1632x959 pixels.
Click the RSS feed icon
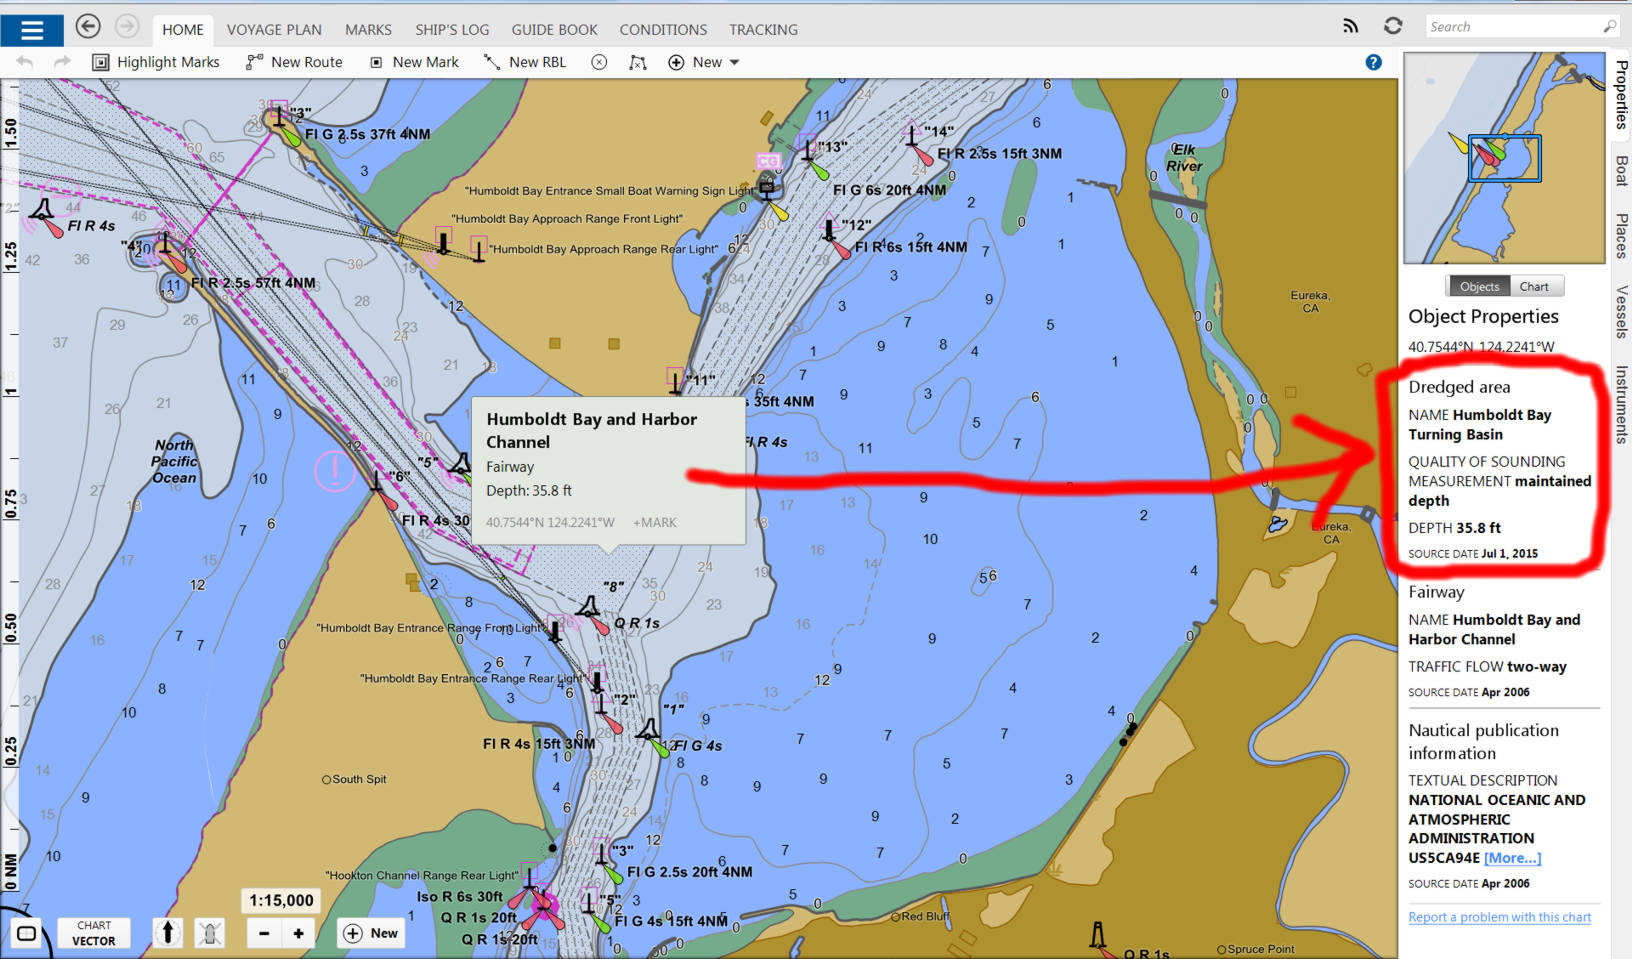(1351, 26)
